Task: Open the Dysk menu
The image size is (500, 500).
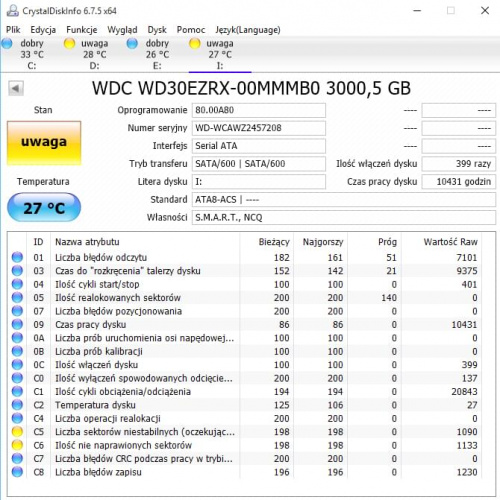Action: (x=157, y=30)
